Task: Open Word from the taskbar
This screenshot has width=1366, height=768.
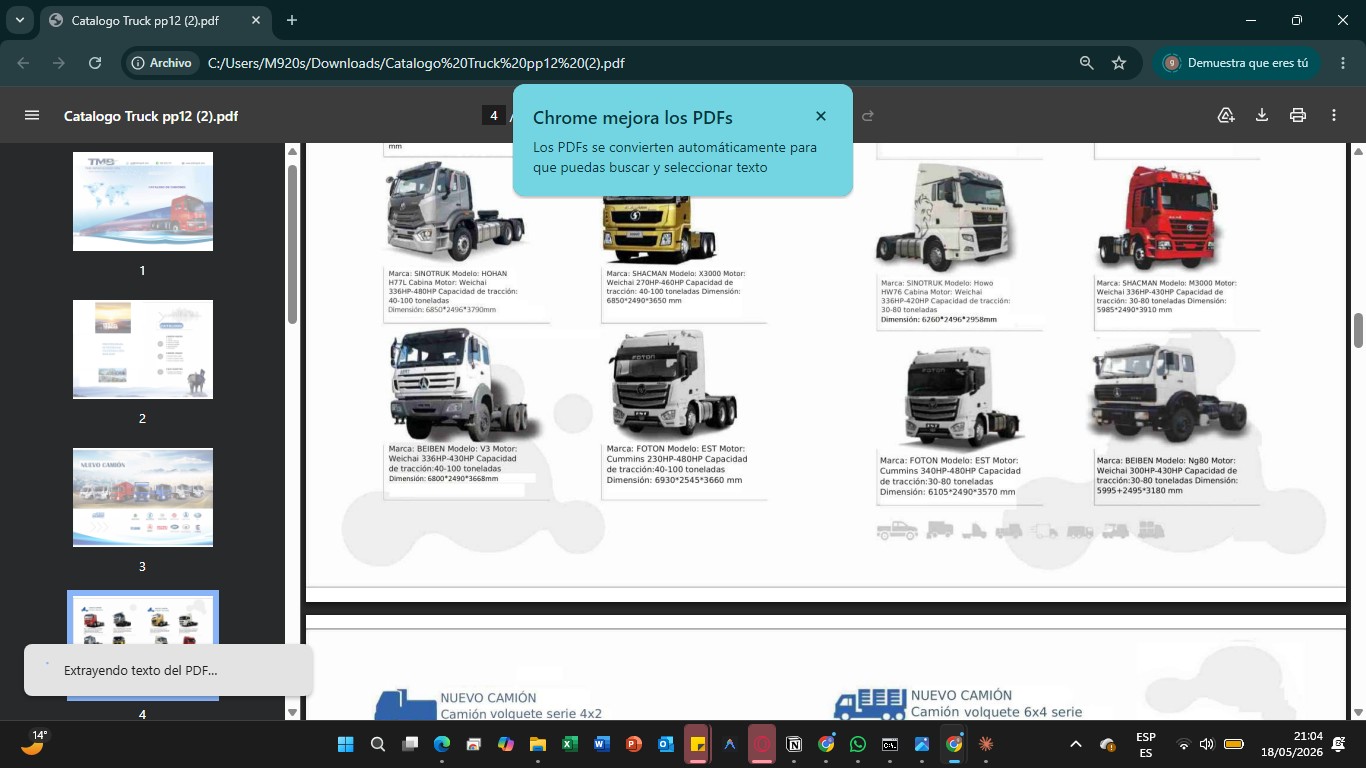Action: 602,744
